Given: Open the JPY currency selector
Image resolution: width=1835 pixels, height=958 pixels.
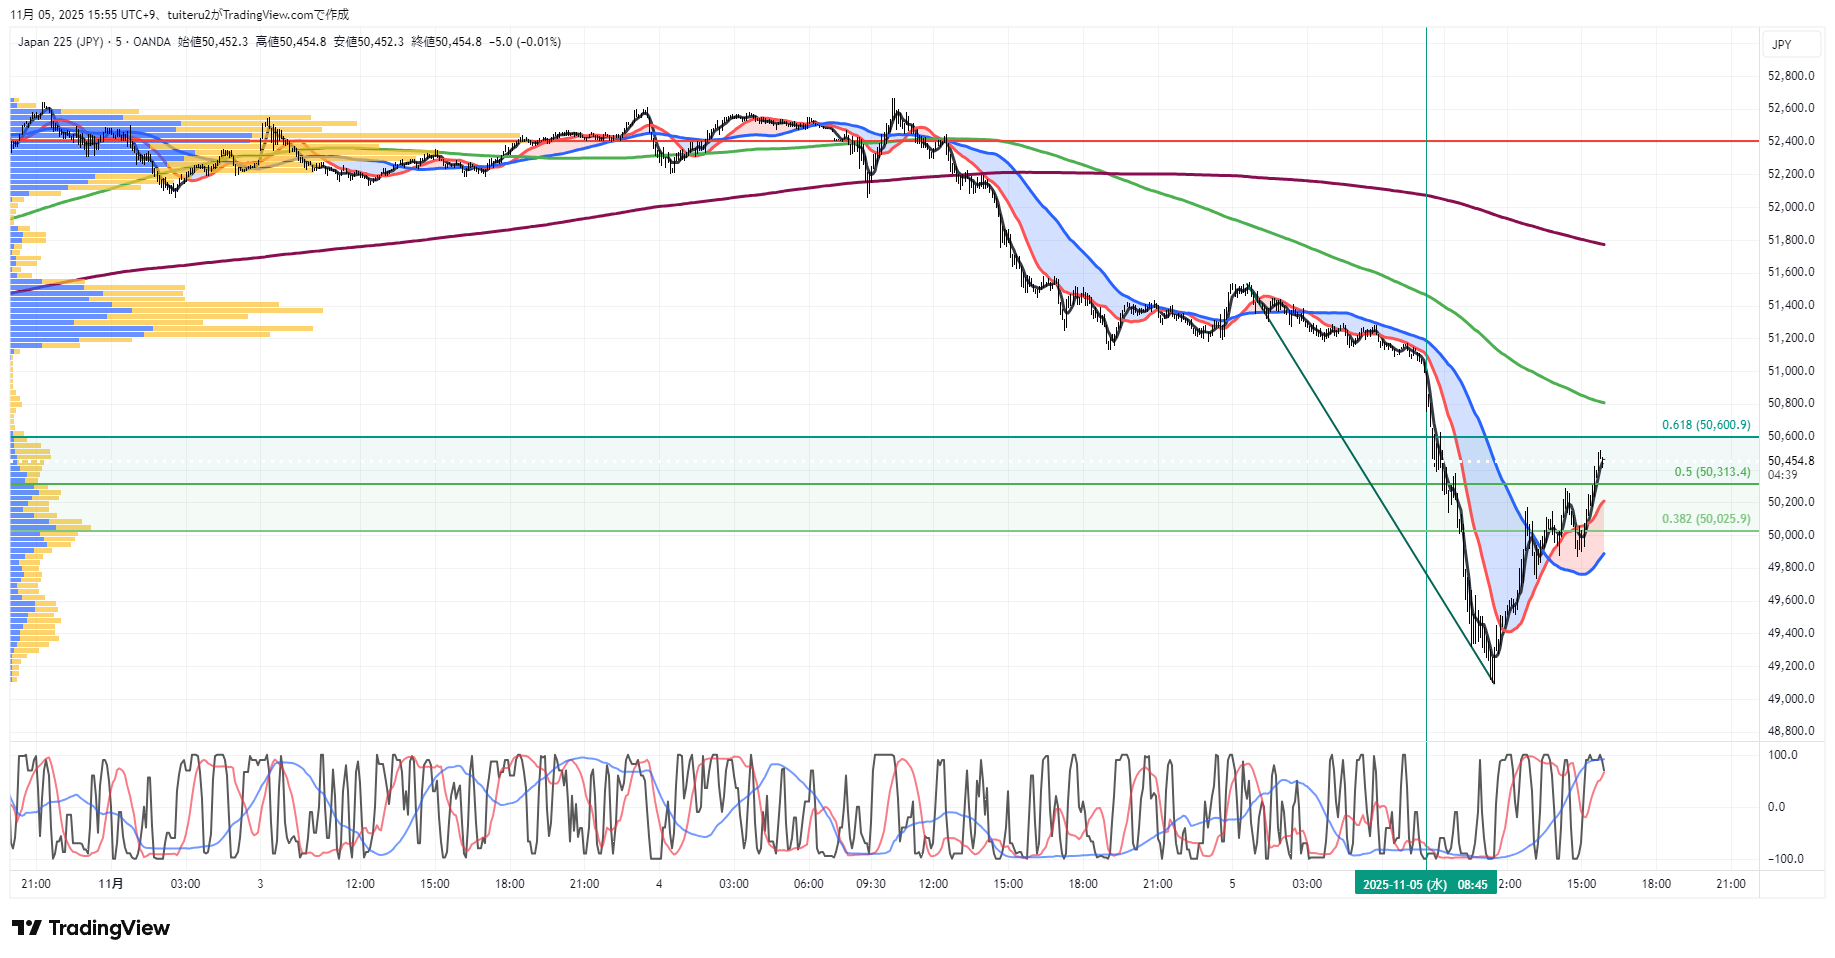Looking at the screenshot, I should [x=1782, y=45].
